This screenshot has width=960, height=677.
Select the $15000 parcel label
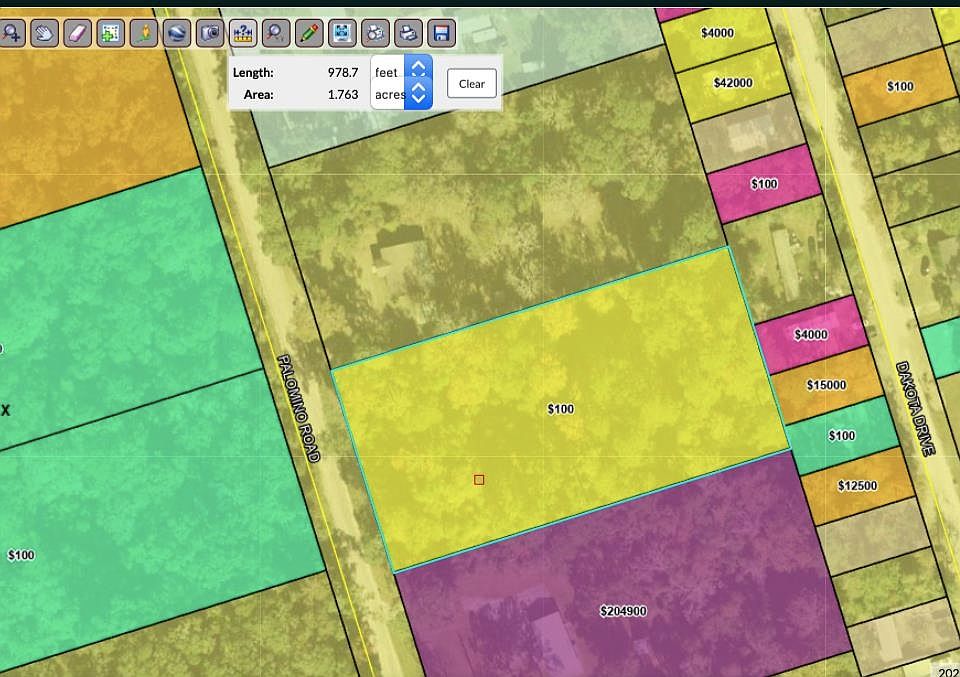click(x=827, y=385)
